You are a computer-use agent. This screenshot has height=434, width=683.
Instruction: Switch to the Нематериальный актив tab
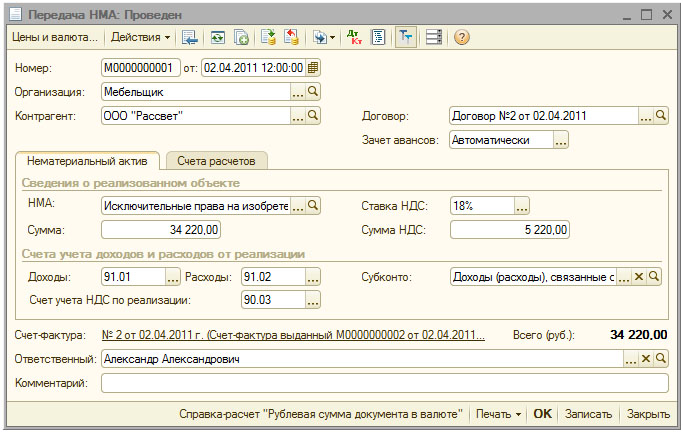[x=87, y=161]
